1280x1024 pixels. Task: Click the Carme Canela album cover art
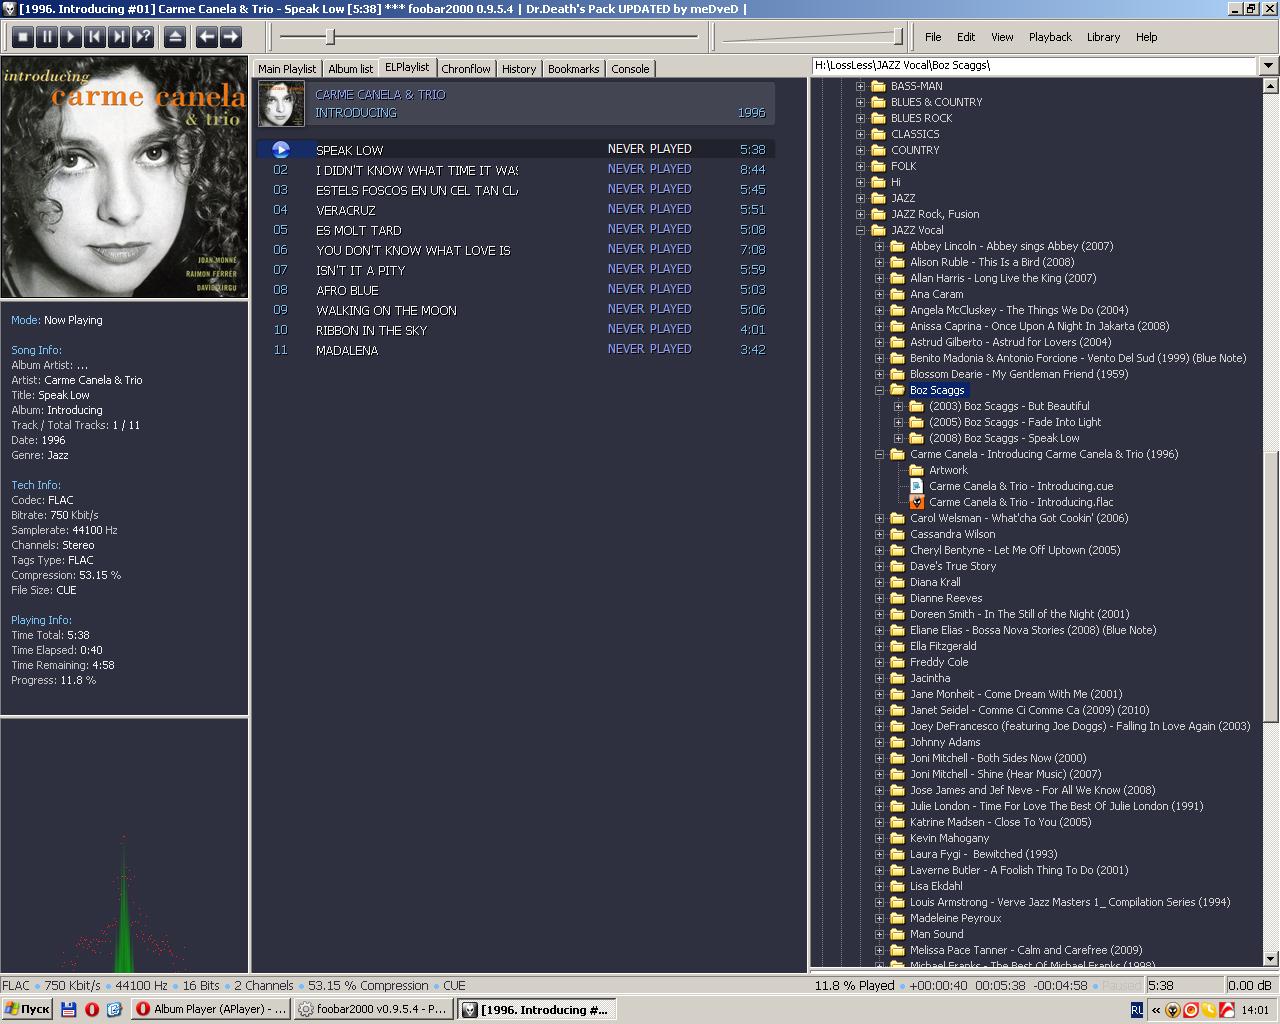(x=124, y=177)
